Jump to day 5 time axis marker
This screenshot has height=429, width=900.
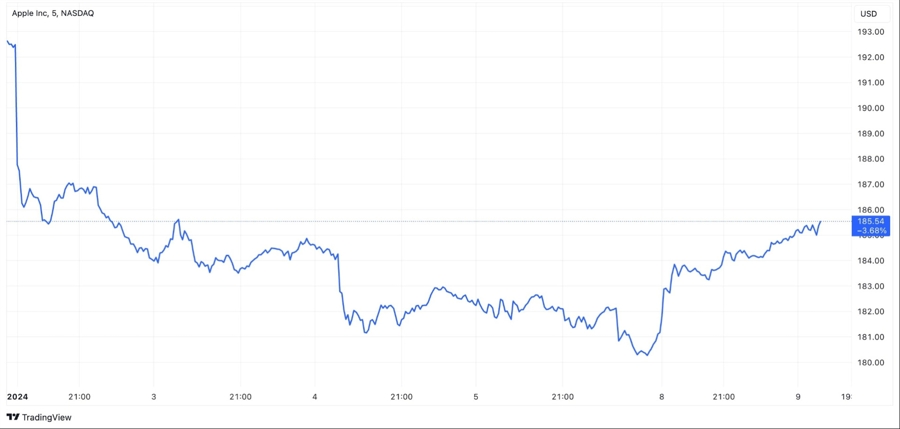coord(476,397)
